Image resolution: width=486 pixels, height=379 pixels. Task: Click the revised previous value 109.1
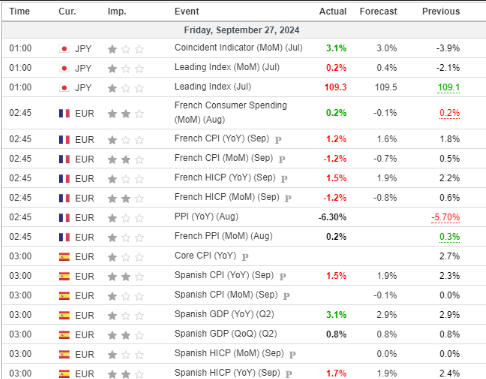coord(448,87)
